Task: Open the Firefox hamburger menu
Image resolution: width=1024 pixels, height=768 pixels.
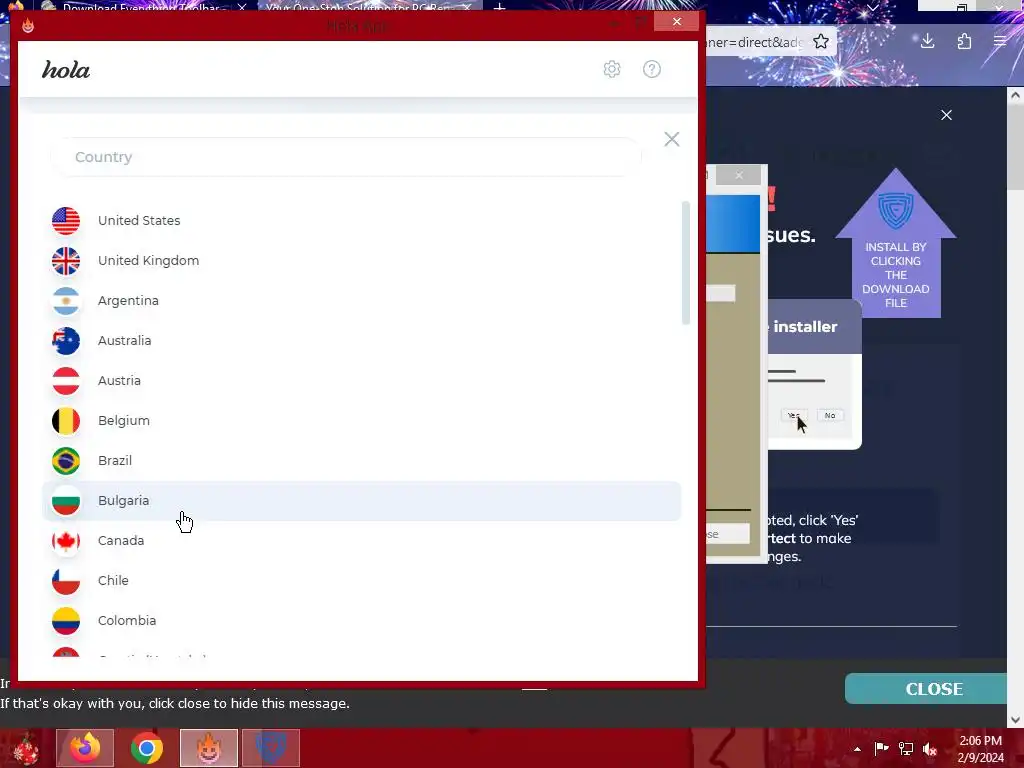Action: click(x=1000, y=41)
